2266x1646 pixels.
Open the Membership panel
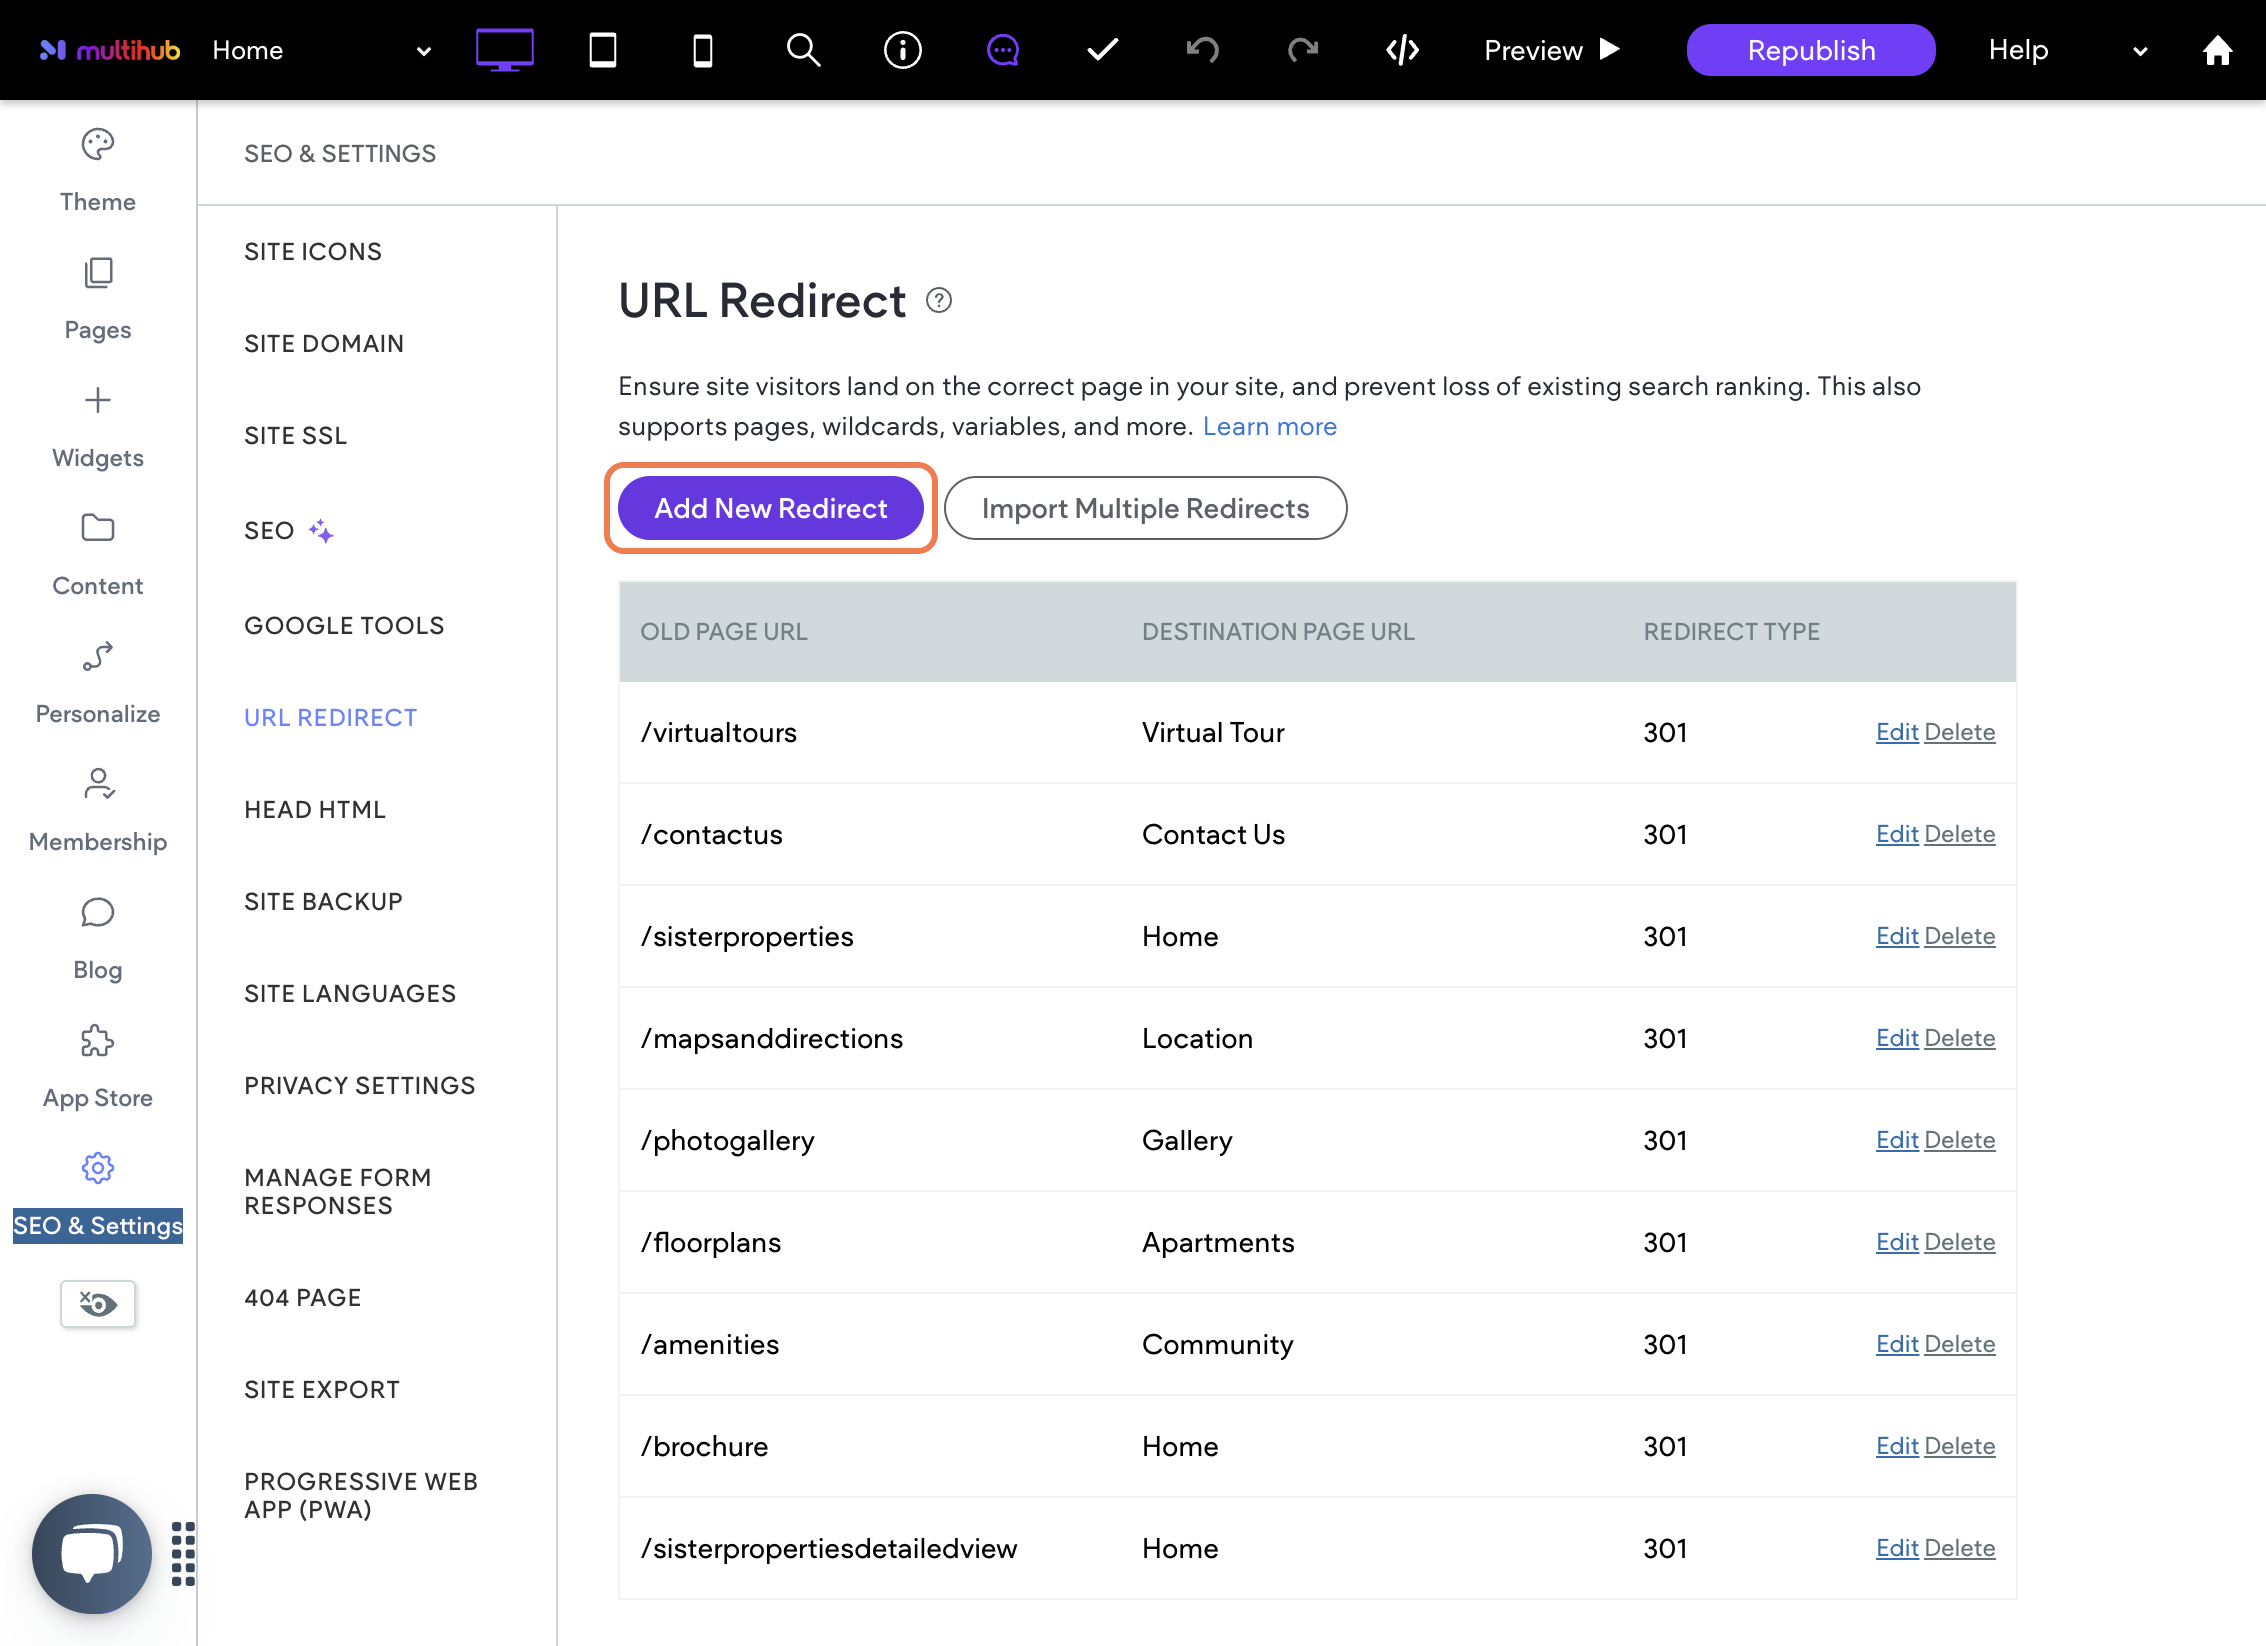tap(98, 812)
